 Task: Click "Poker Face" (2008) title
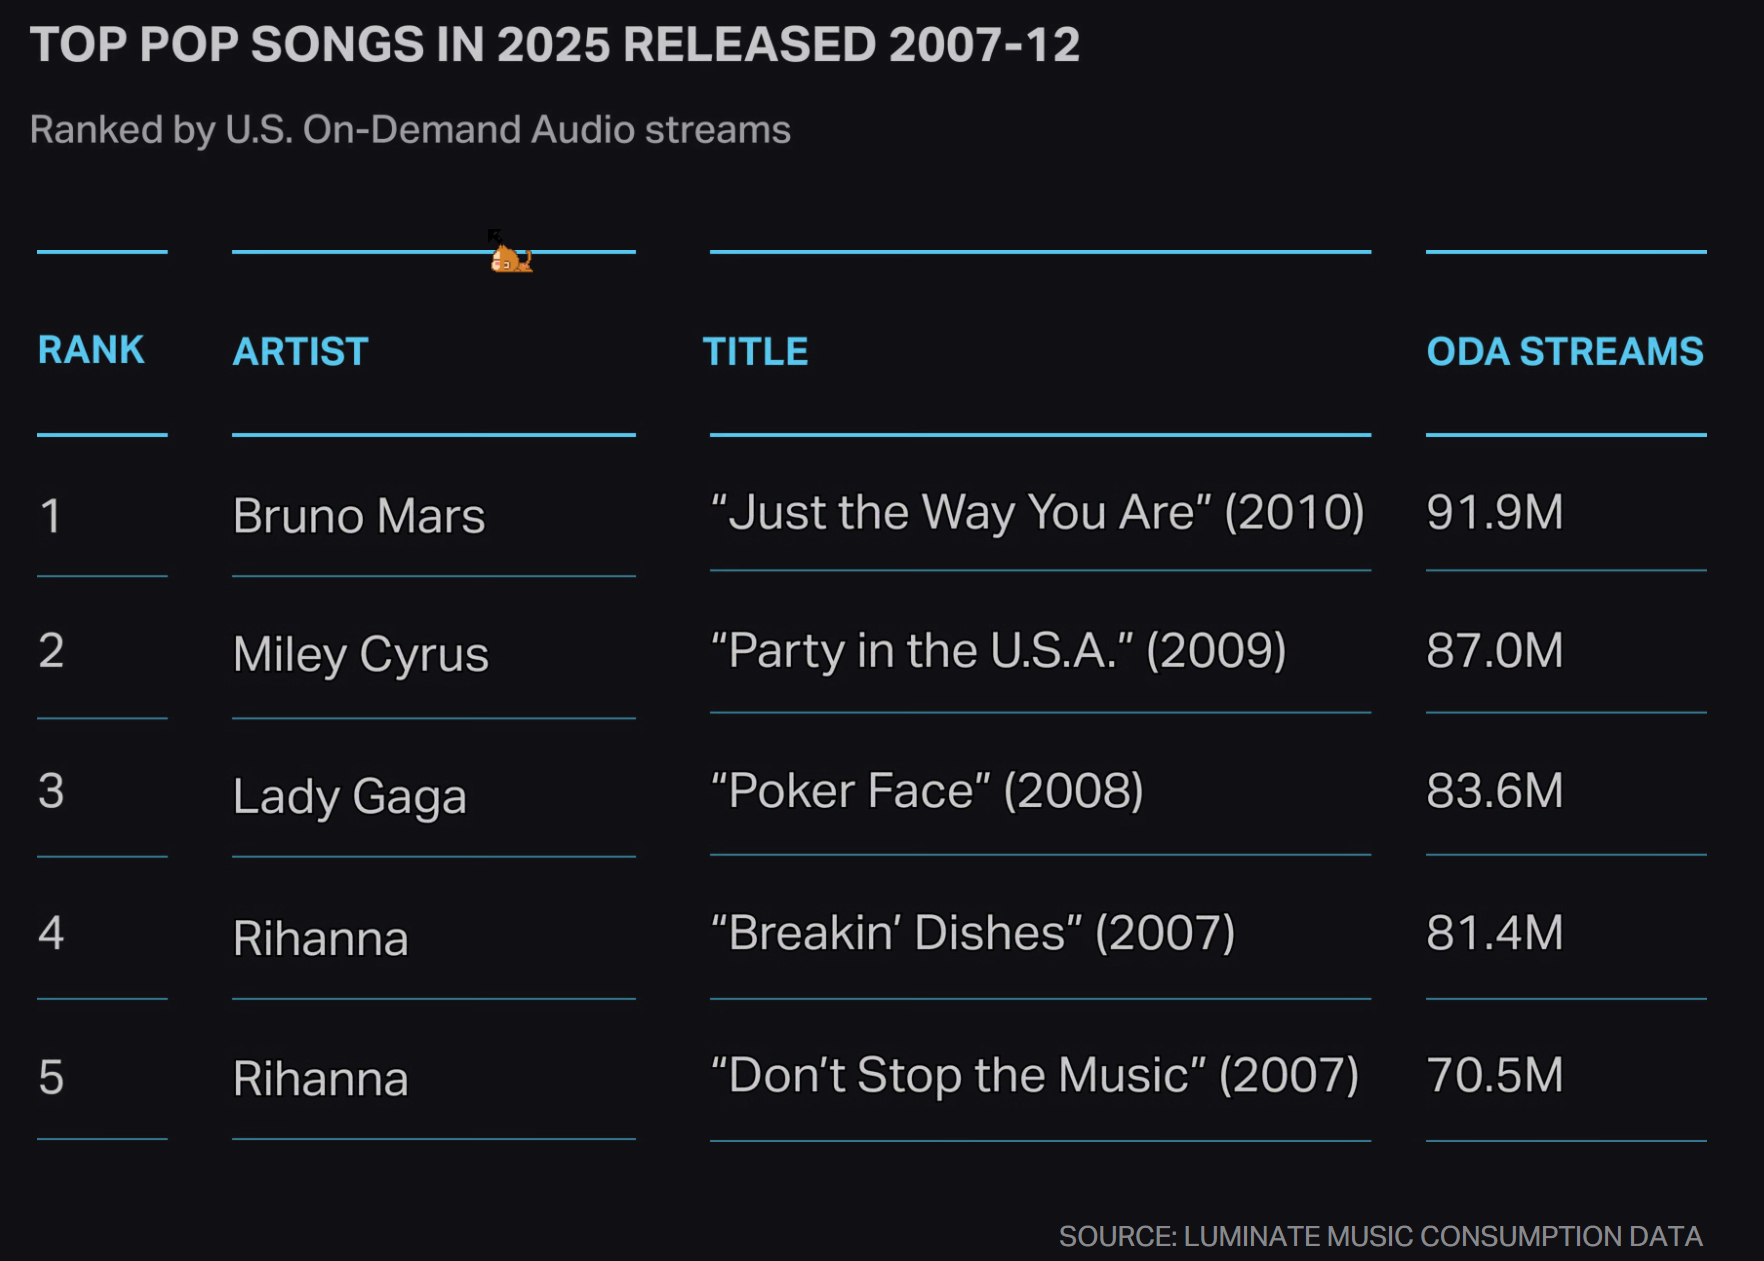(927, 791)
